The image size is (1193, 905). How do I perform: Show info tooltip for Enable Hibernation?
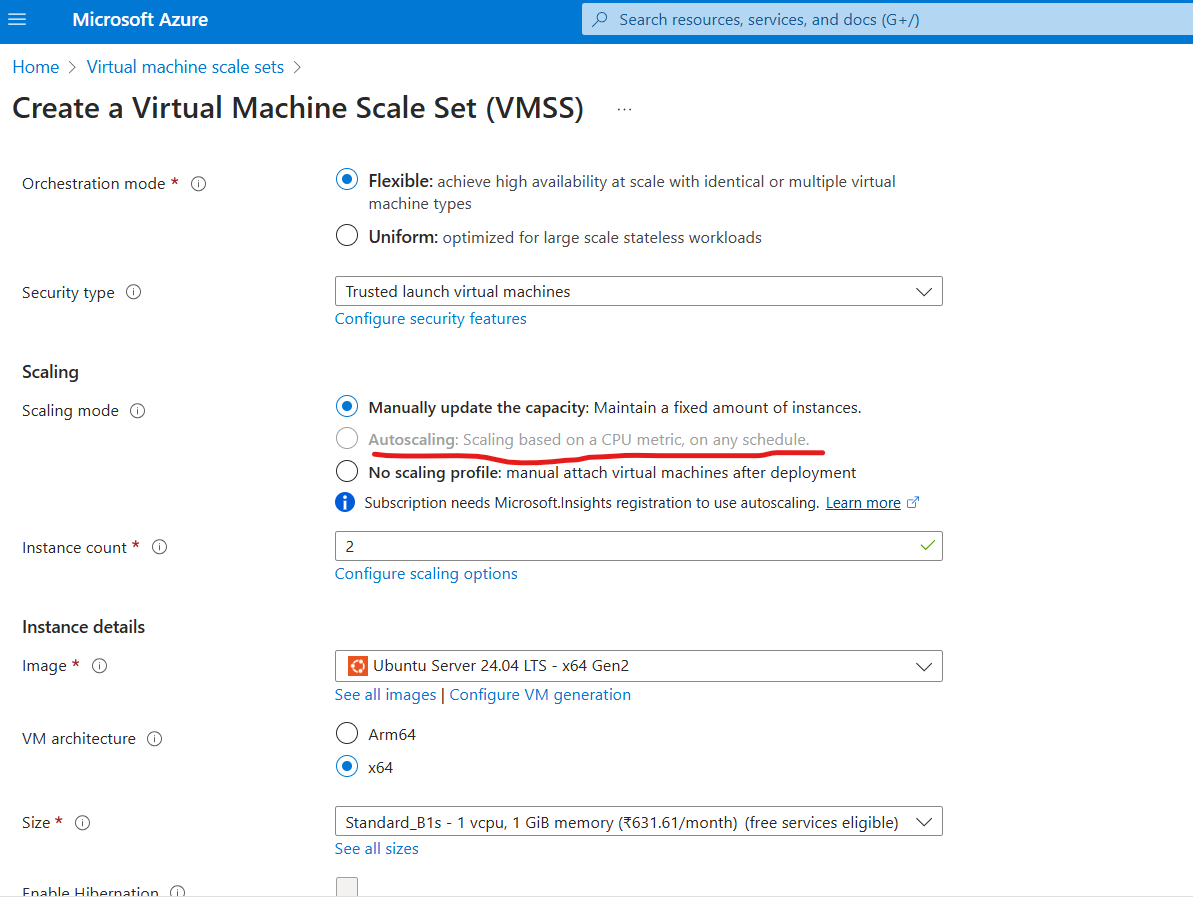(177, 891)
